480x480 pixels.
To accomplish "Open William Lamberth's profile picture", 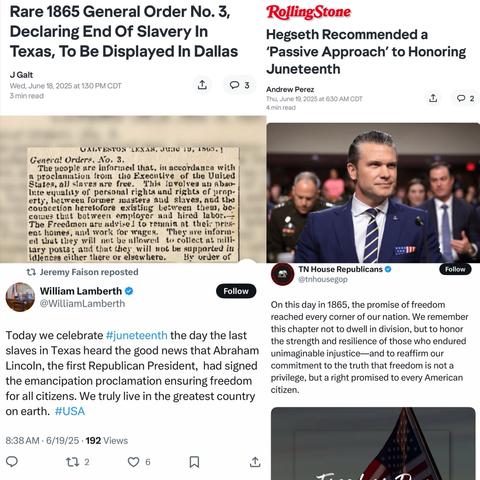I will (20, 297).
